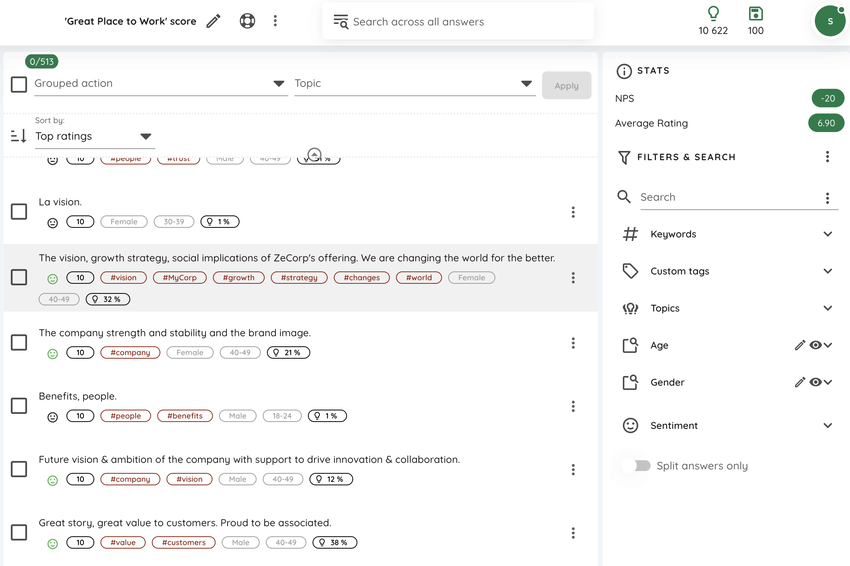This screenshot has height=566, width=850.
Task: Toggle Gender filter visibility eye
Action: 815,382
